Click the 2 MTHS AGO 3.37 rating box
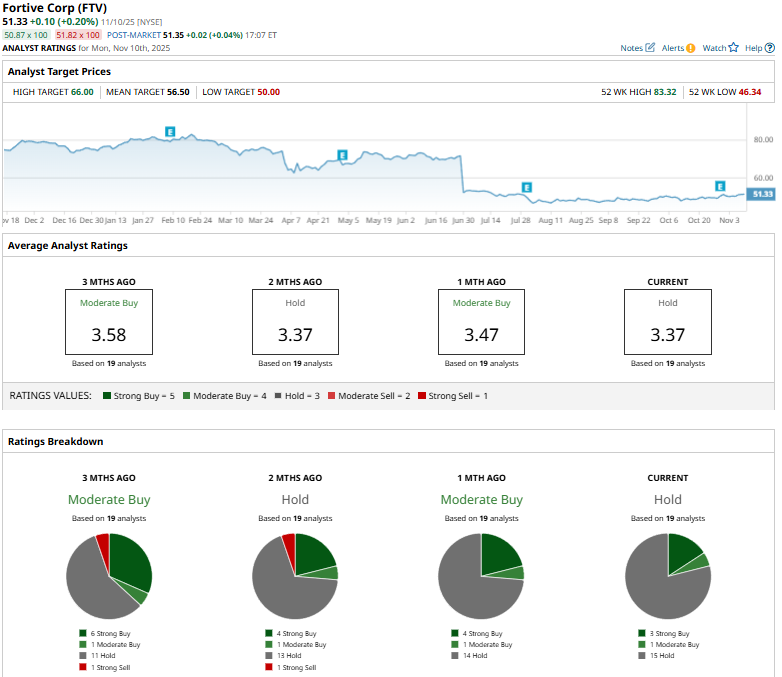This screenshot has width=782, height=677. coord(295,322)
